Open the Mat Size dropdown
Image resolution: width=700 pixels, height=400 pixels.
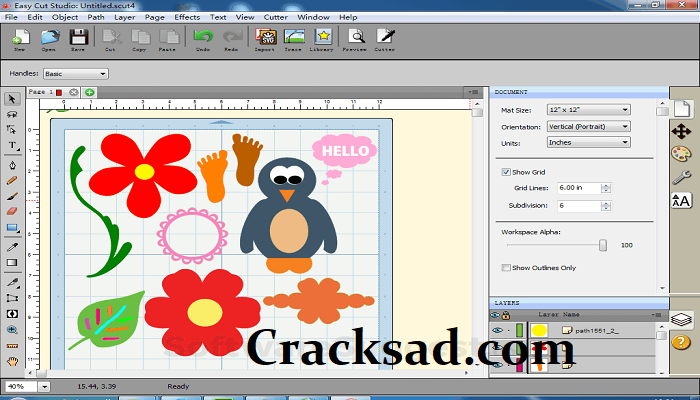(x=588, y=110)
